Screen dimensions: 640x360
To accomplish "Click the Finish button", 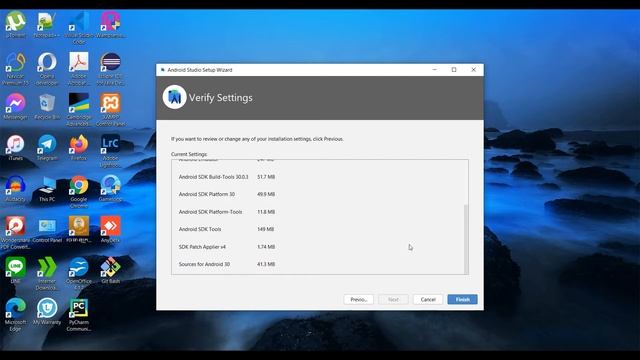I will point(462,299).
